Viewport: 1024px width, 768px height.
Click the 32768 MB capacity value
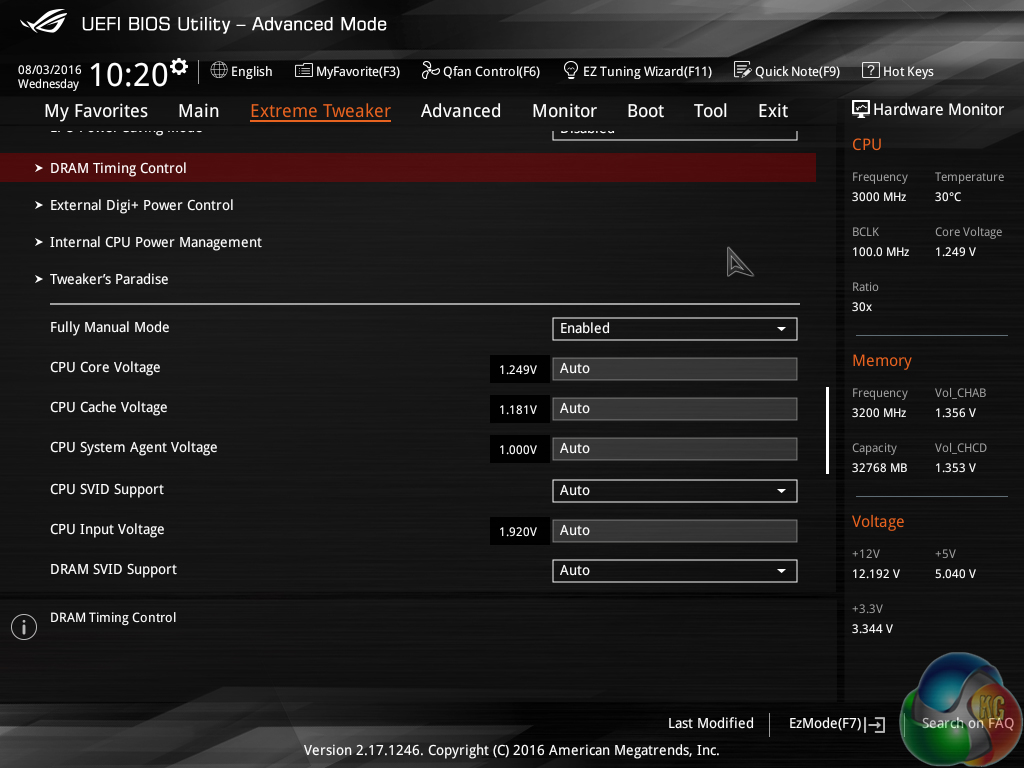point(879,468)
